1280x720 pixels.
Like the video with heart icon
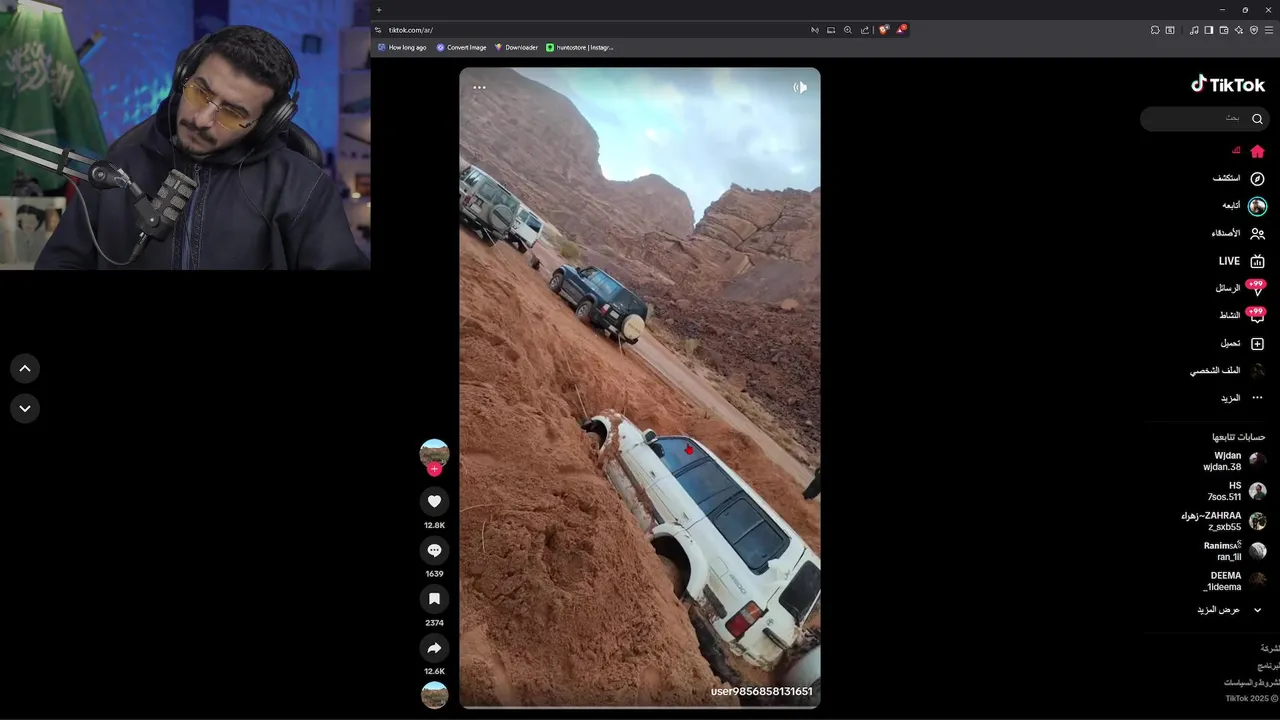[434, 501]
